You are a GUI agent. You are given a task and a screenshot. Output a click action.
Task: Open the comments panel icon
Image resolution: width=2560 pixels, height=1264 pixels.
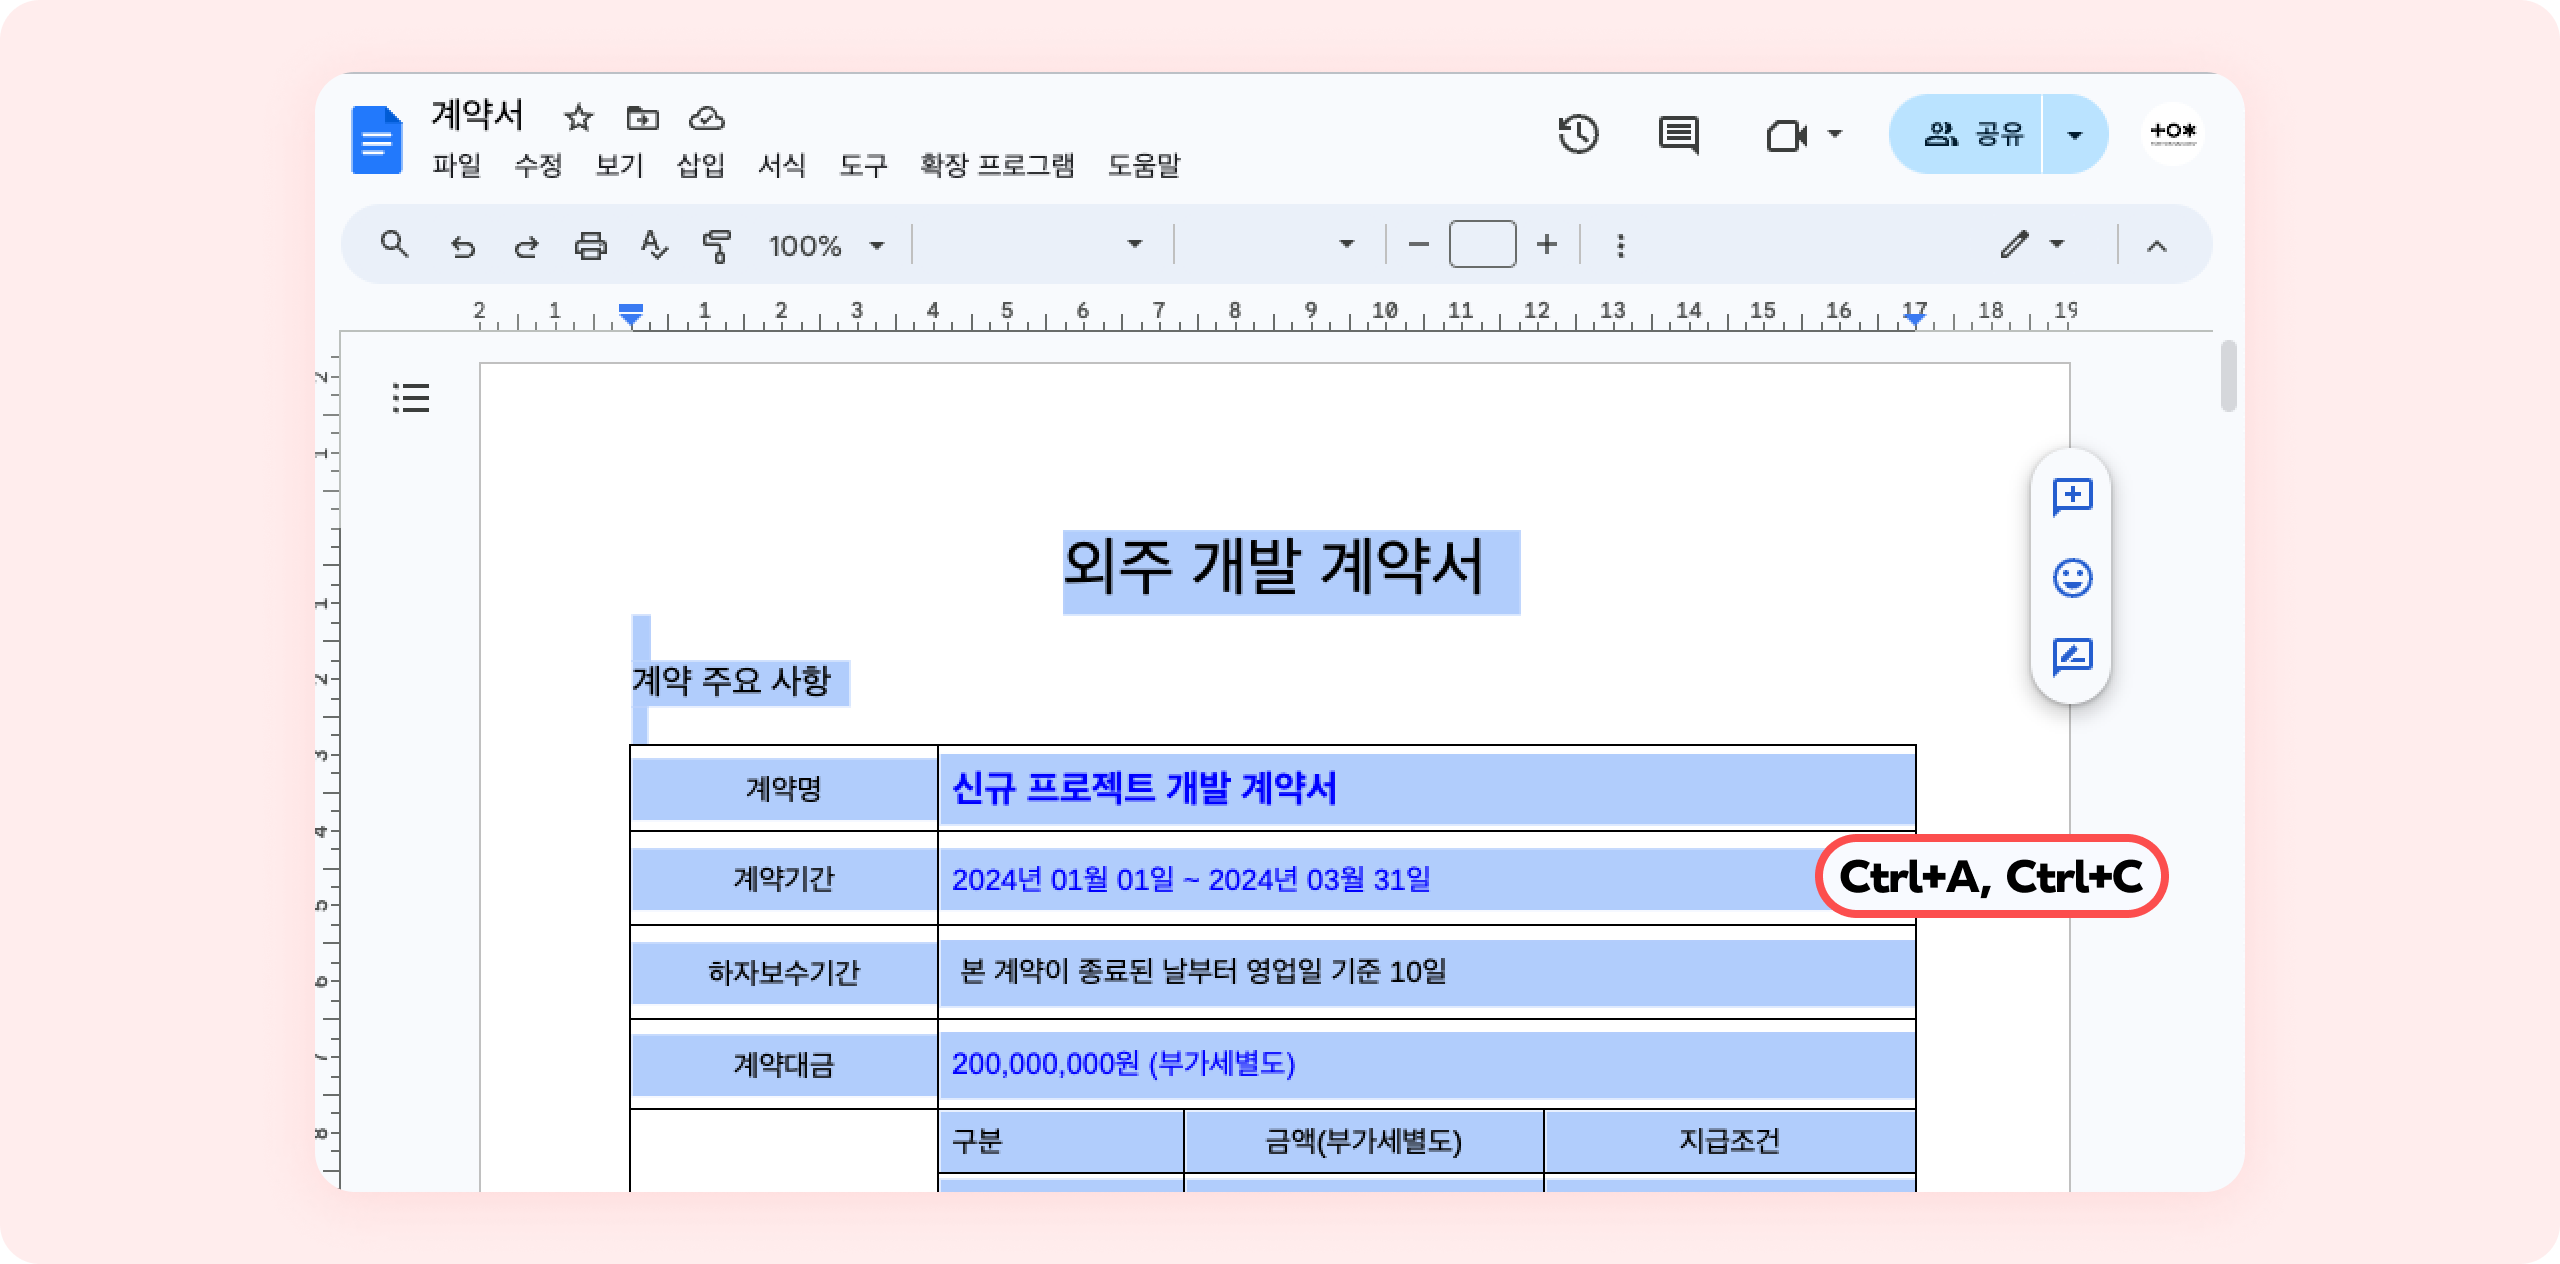[1678, 134]
